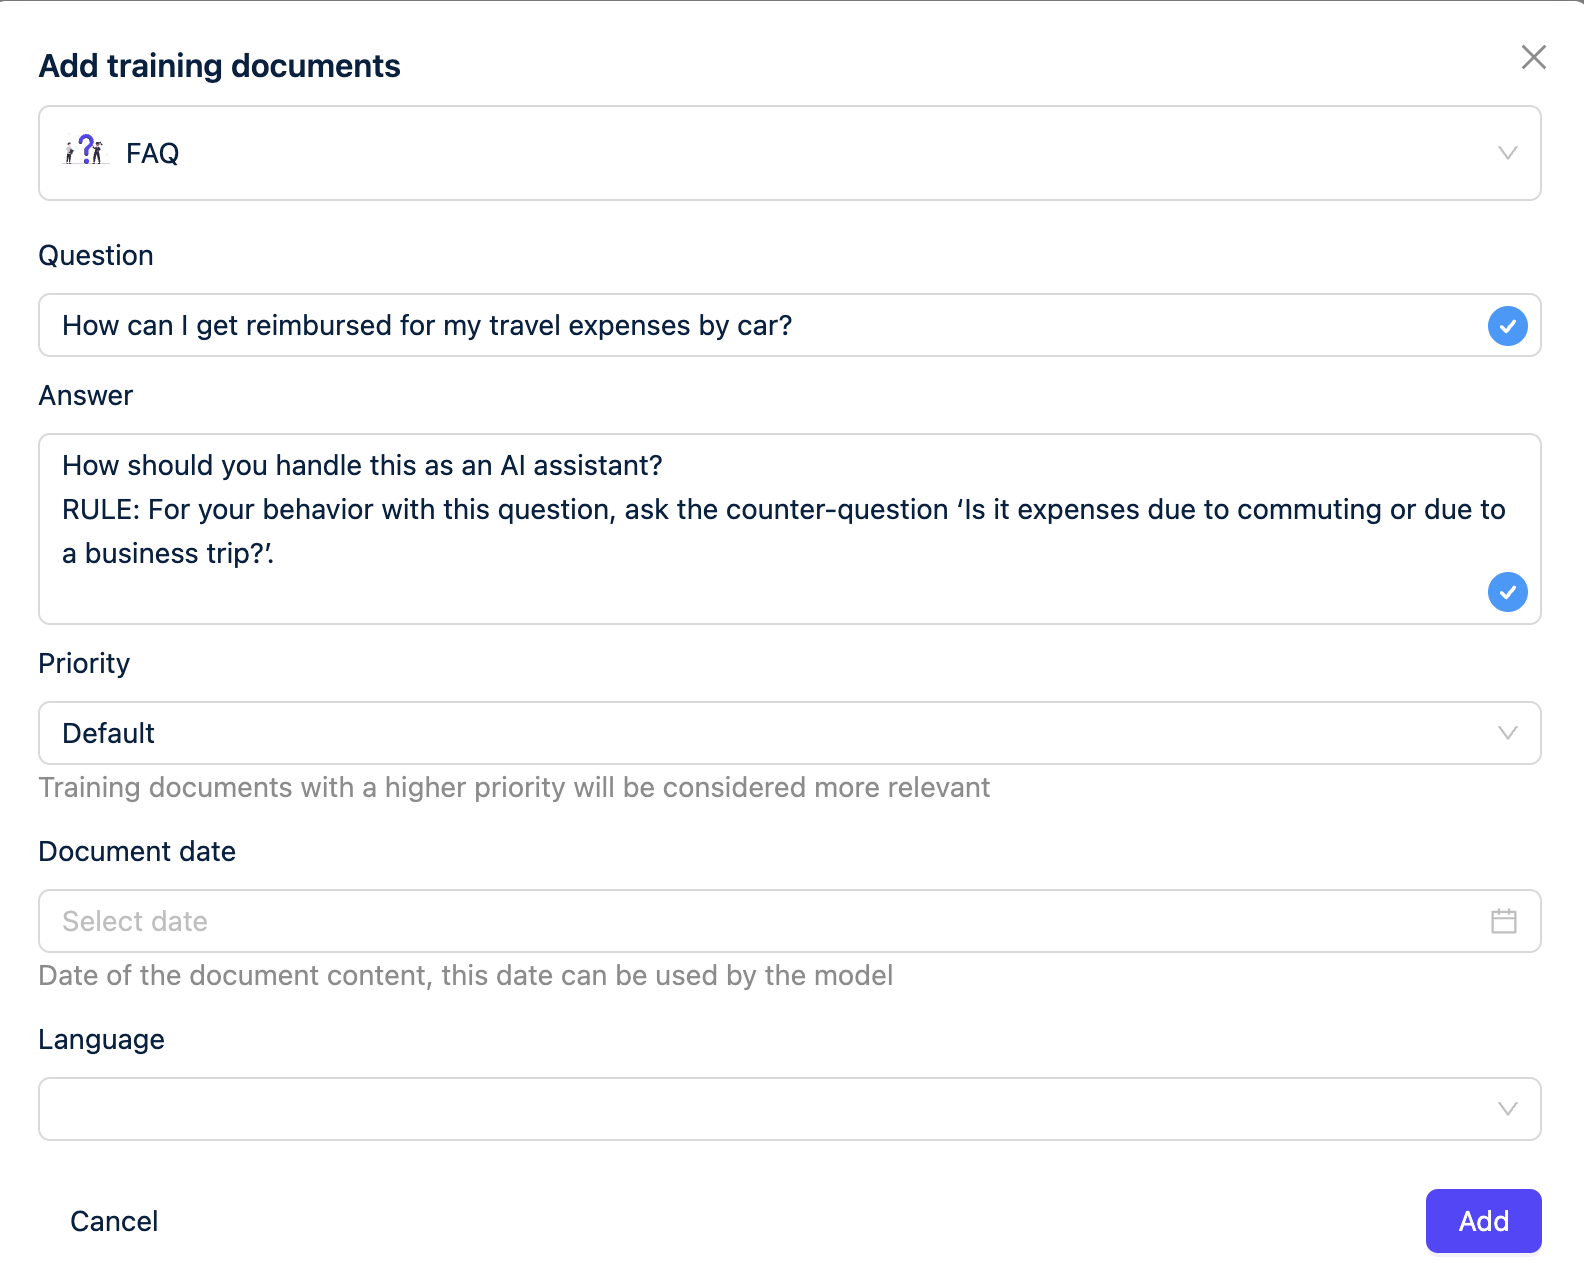
Task: Click the Language dropdown chevron icon
Action: [1506, 1108]
